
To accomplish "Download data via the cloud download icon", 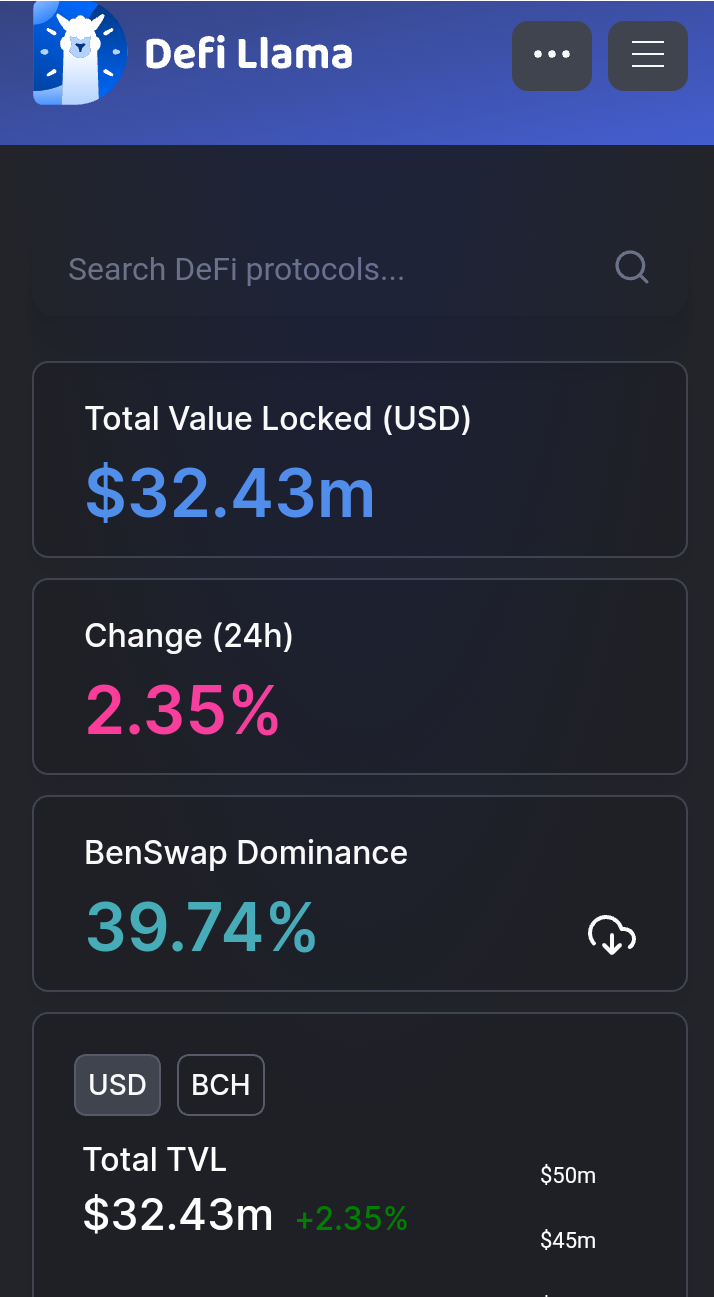I will click(x=612, y=935).
